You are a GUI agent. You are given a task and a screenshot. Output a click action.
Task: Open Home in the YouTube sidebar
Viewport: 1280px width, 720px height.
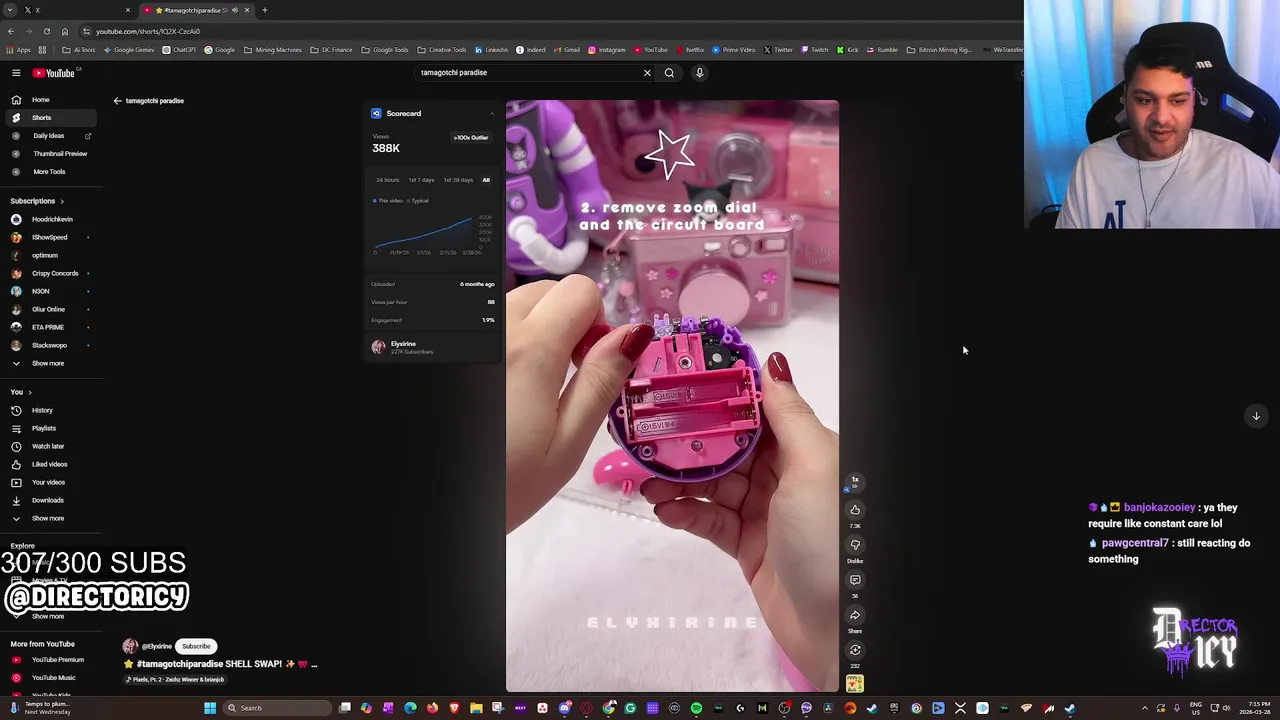(x=40, y=100)
